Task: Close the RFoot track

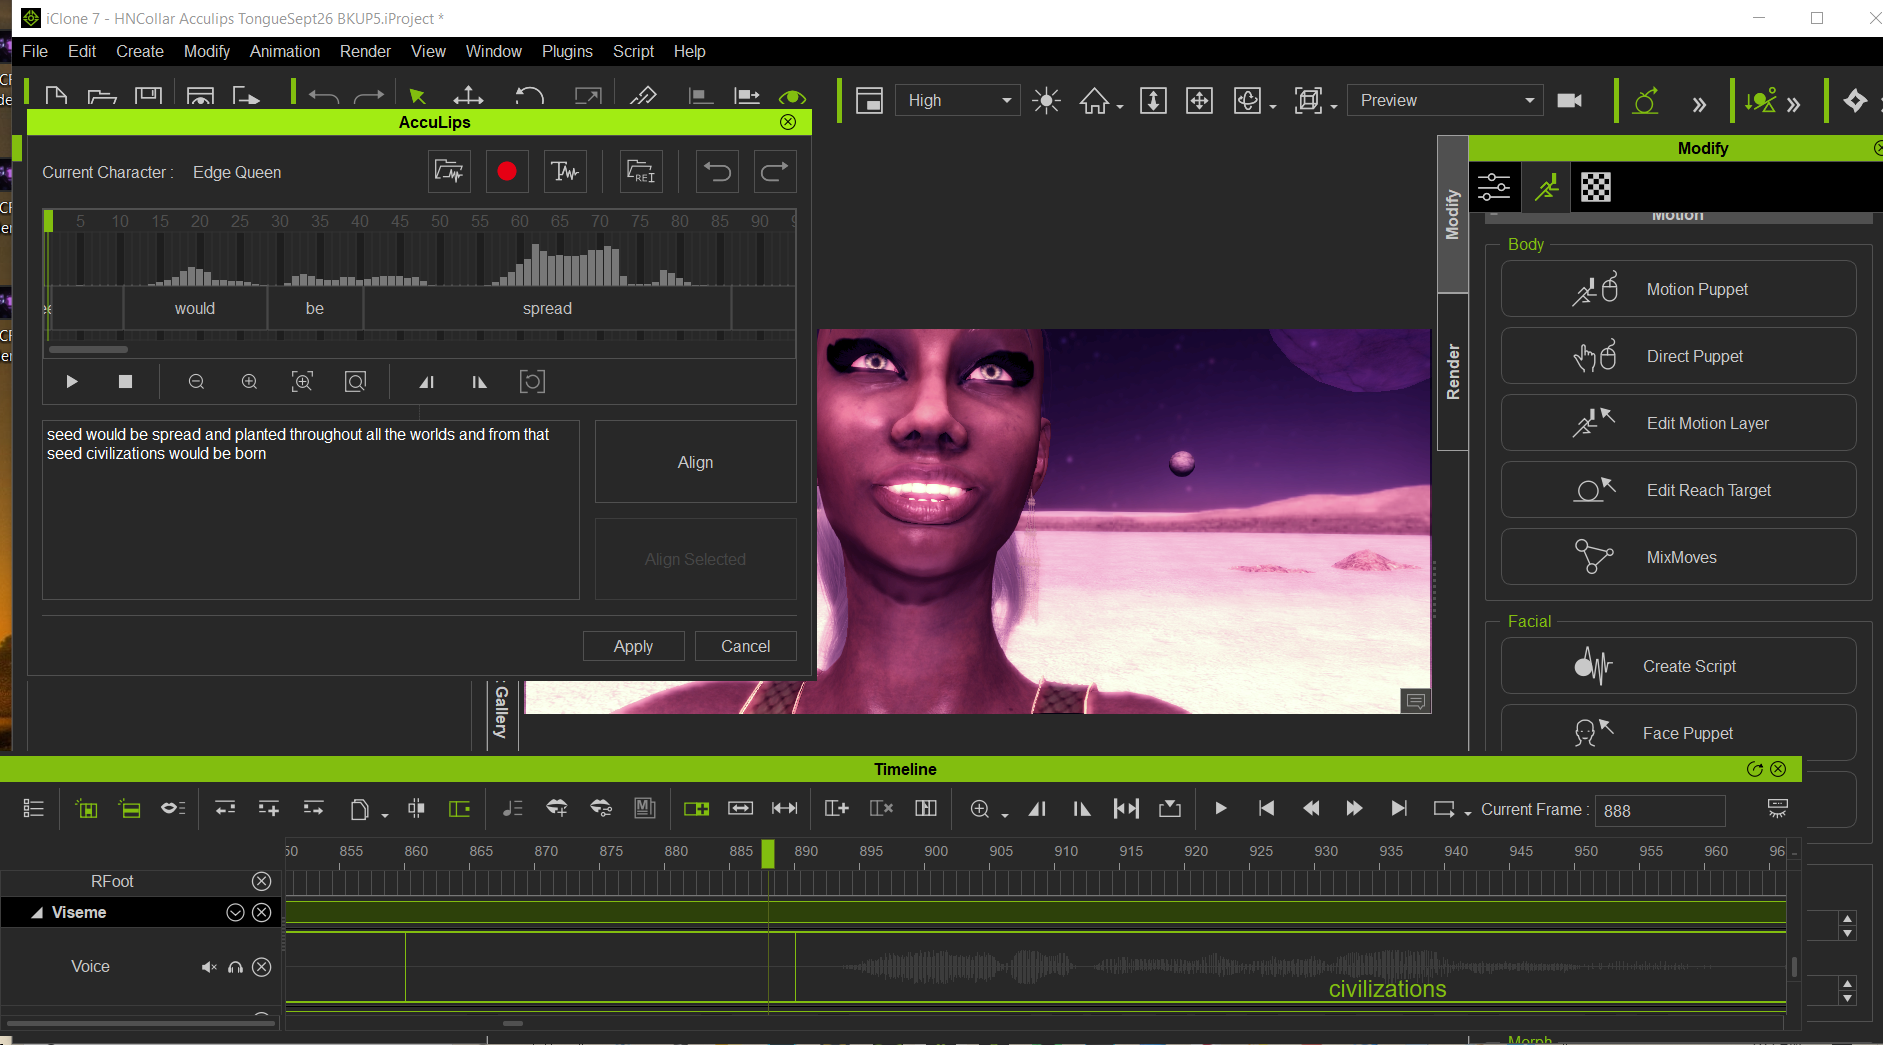Action: tap(261, 881)
